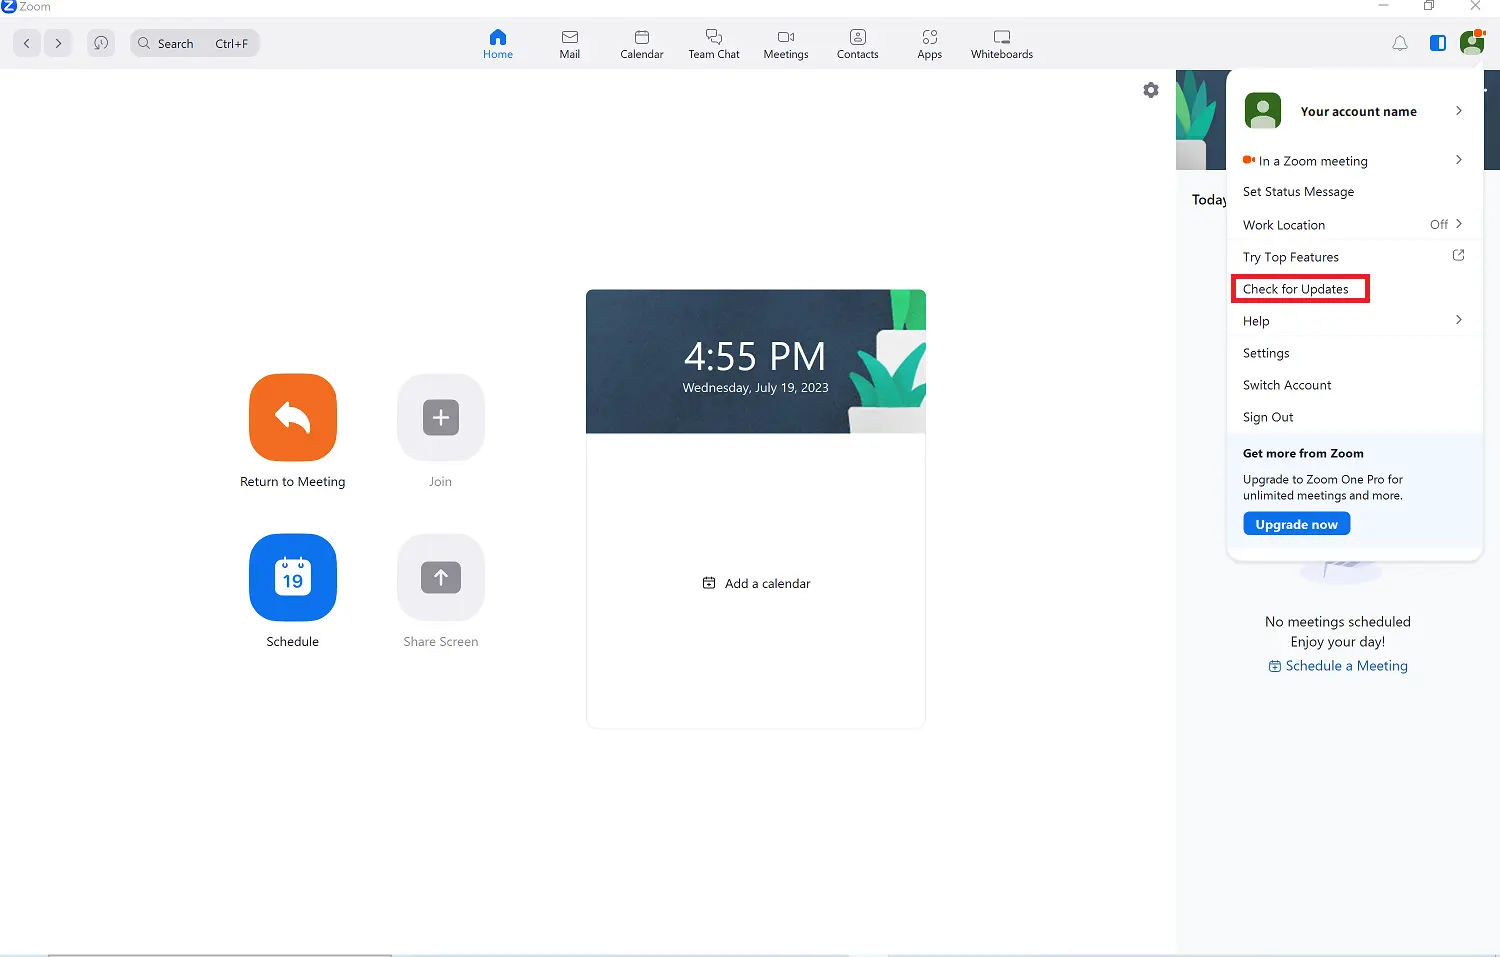Click 'Get more from Zoom' heading
Viewport: 1500px width, 957px height.
point(1303,453)
